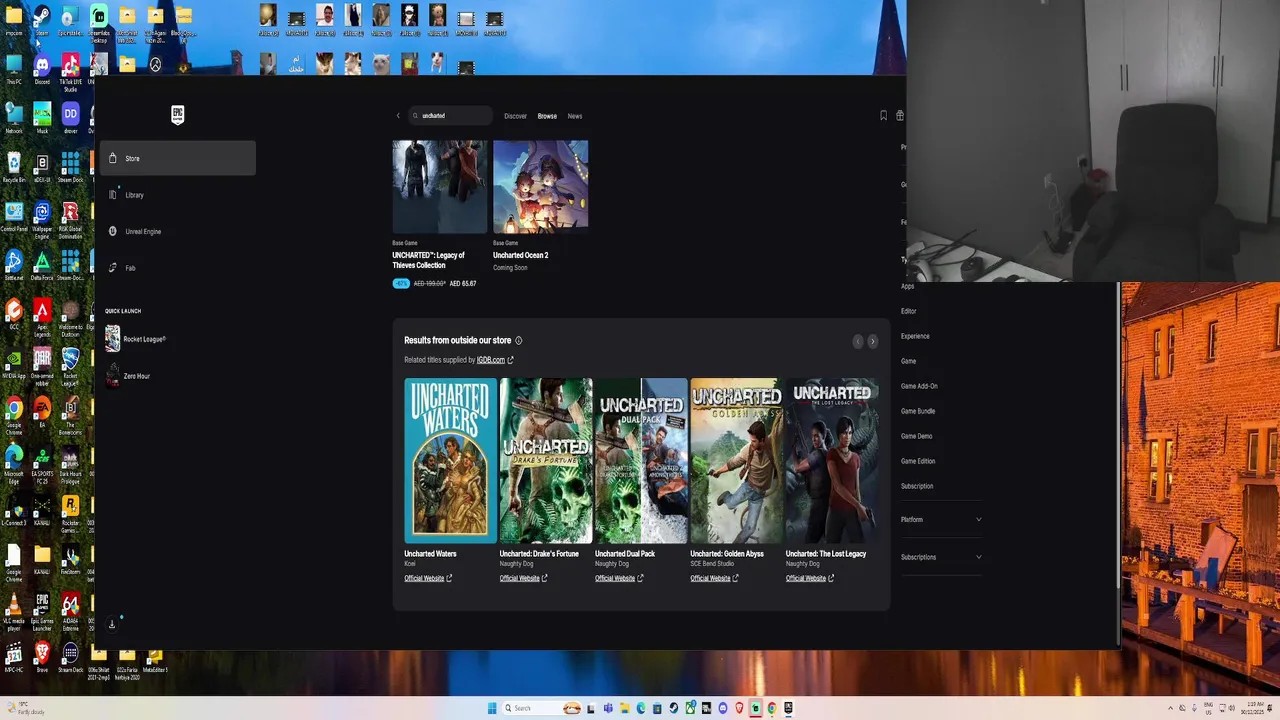Viewport: 1280px width, 720px height.
Task: Open the wishlist bookmark icon
Action: (x=883, y=116)
